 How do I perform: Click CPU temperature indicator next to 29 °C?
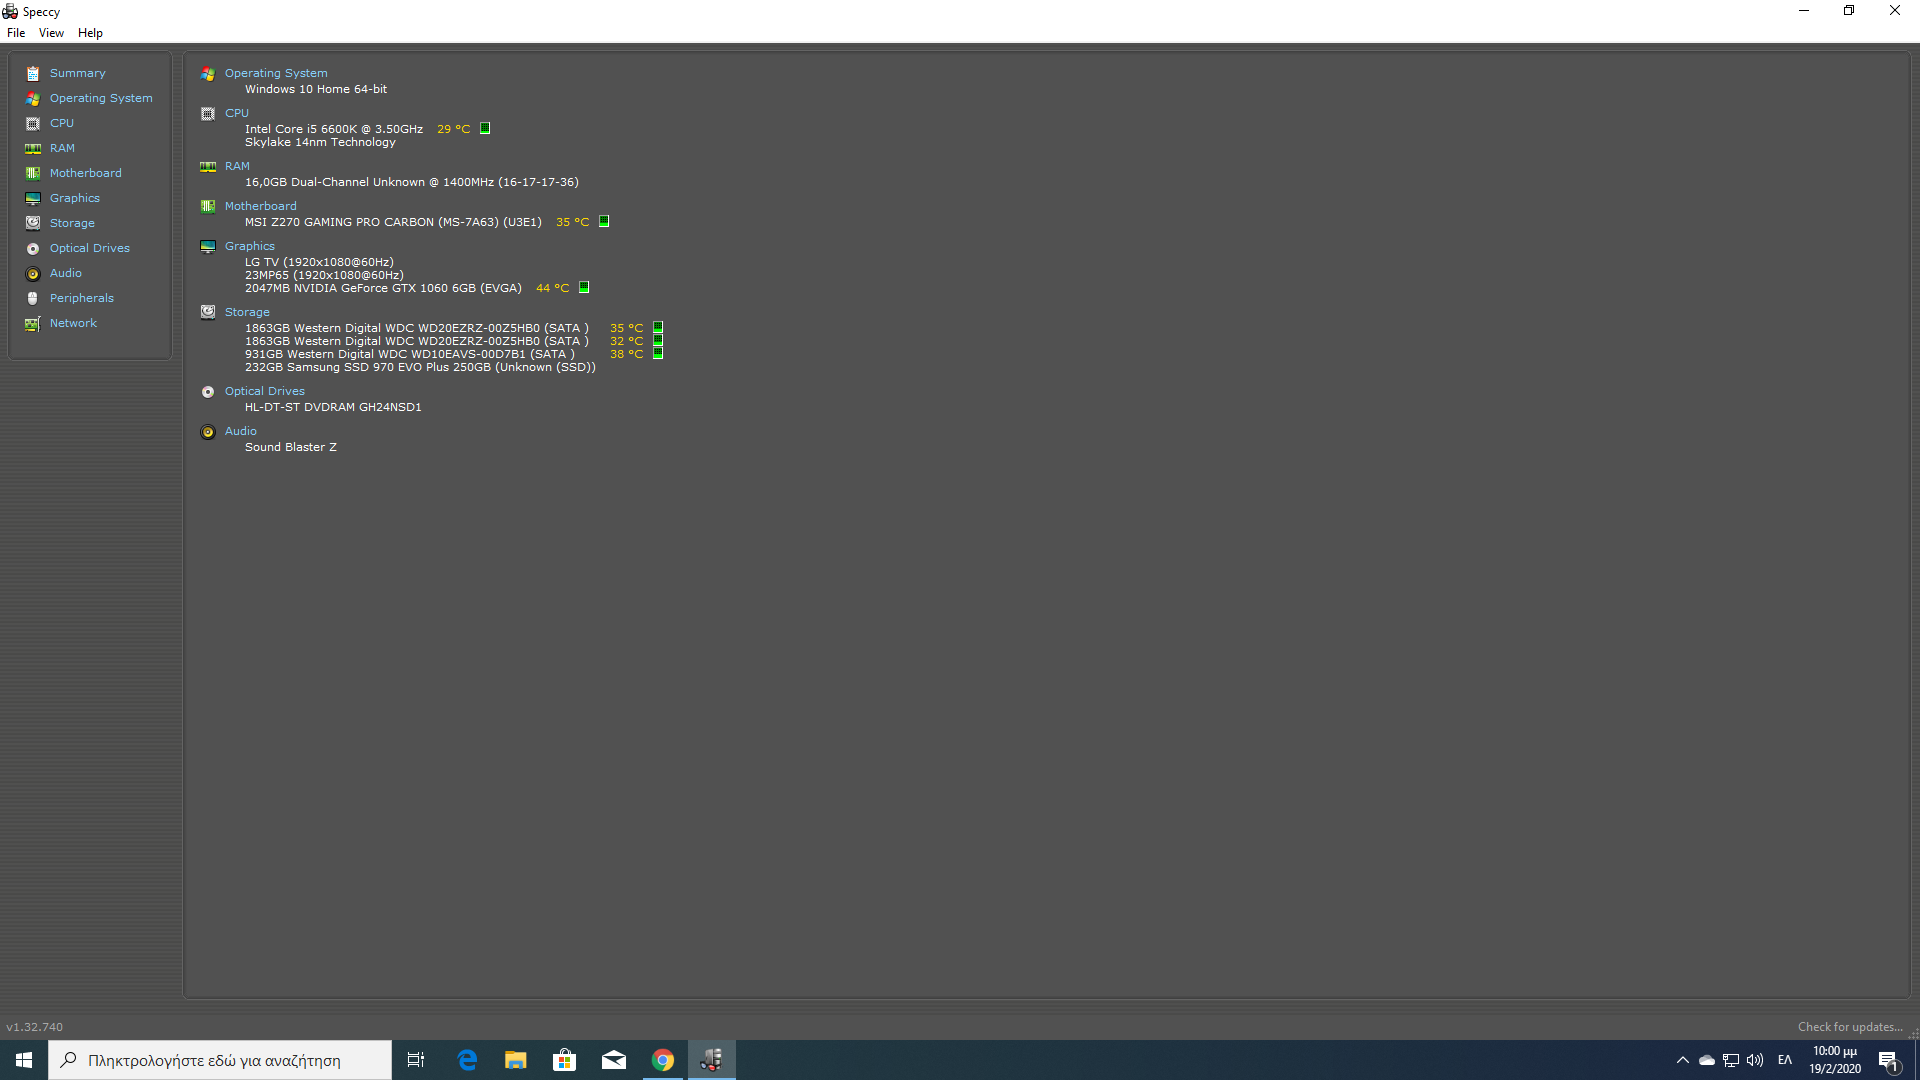(485, 129)
